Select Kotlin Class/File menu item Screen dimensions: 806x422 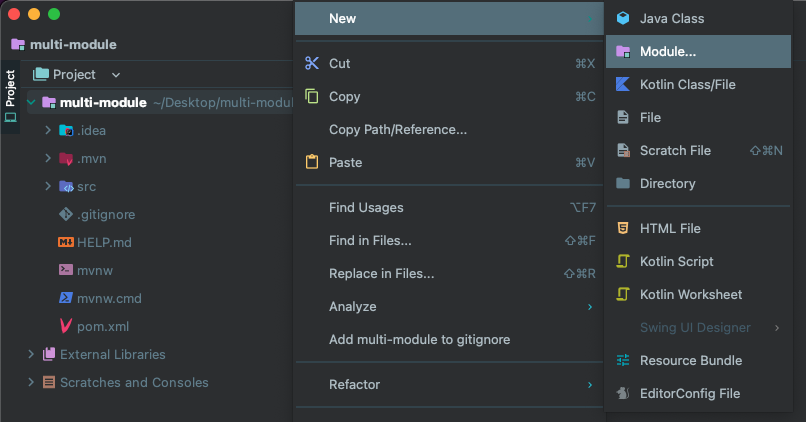698,84
